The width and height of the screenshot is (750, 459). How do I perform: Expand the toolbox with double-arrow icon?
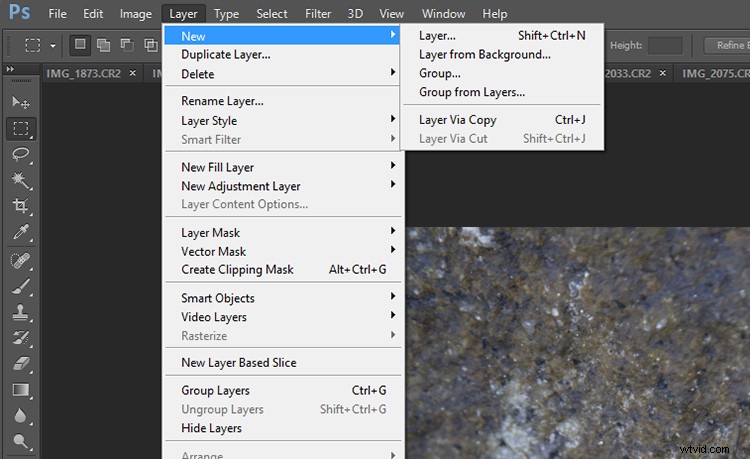click(x=10, y=69)
